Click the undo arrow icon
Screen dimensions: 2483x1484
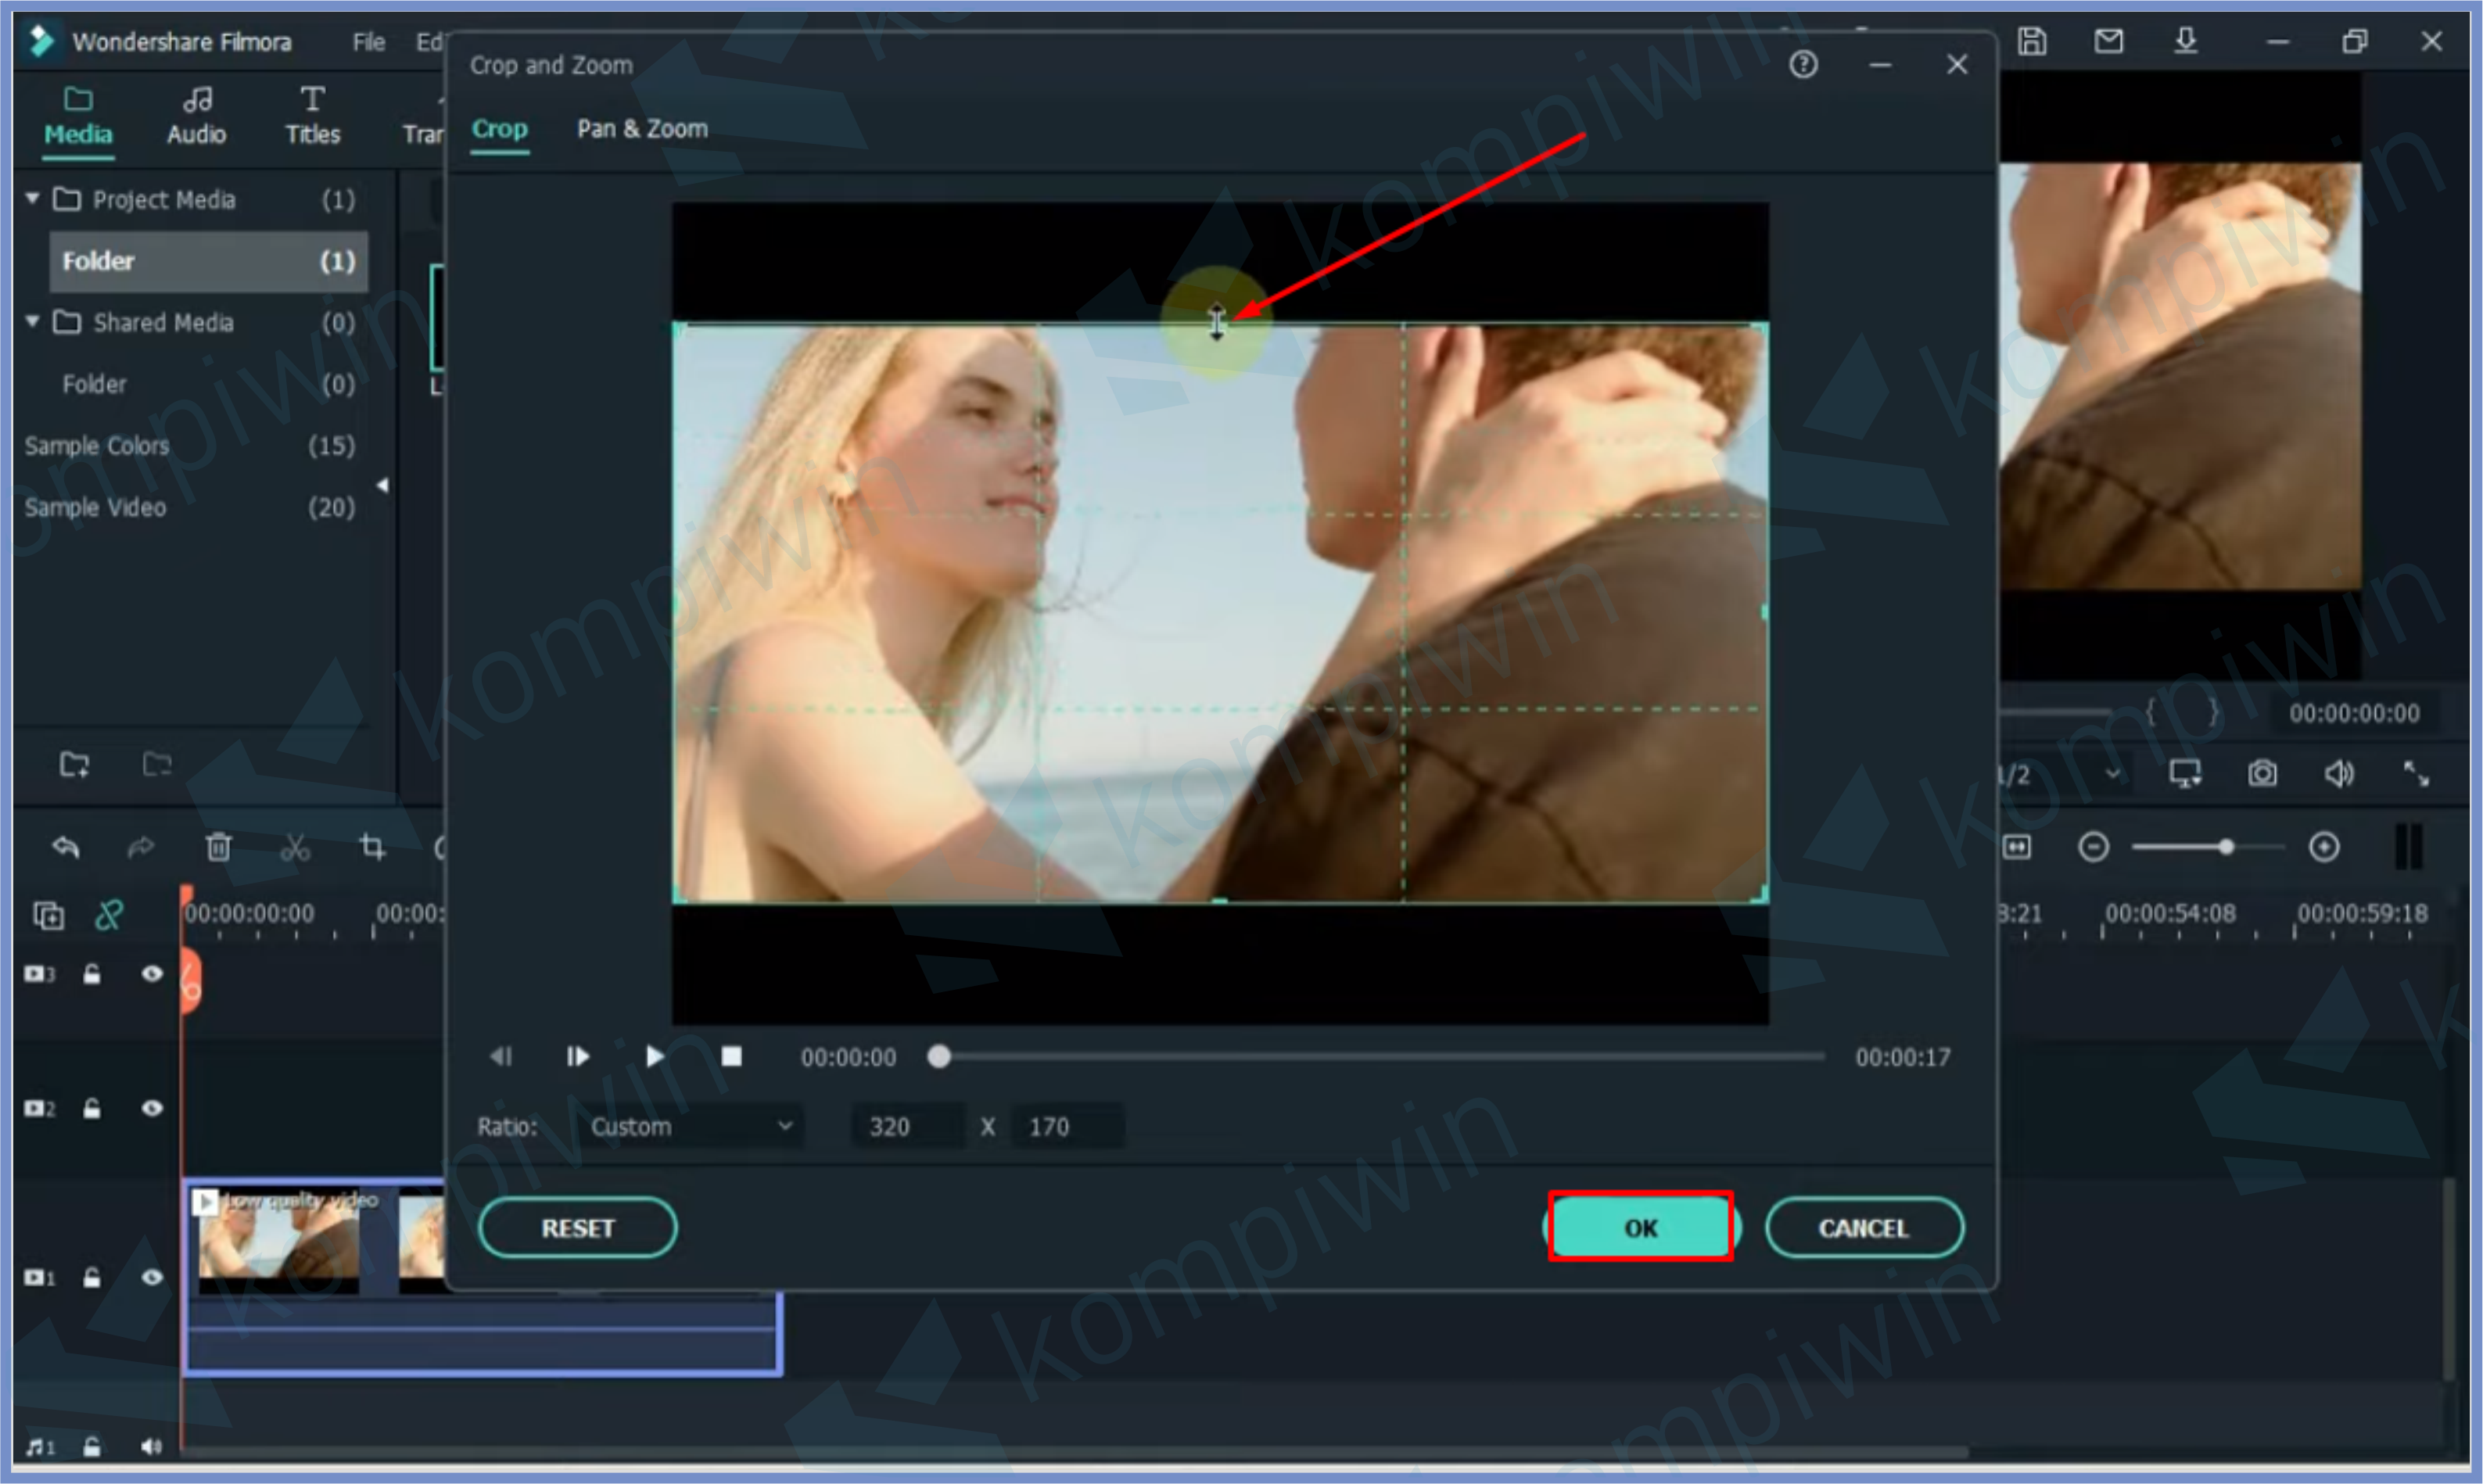pos(66,848)
